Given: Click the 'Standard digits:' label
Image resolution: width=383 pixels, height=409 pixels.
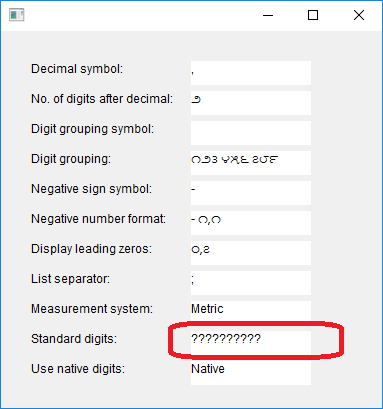Looking at the screenshot, I should [x=74, y=339].
